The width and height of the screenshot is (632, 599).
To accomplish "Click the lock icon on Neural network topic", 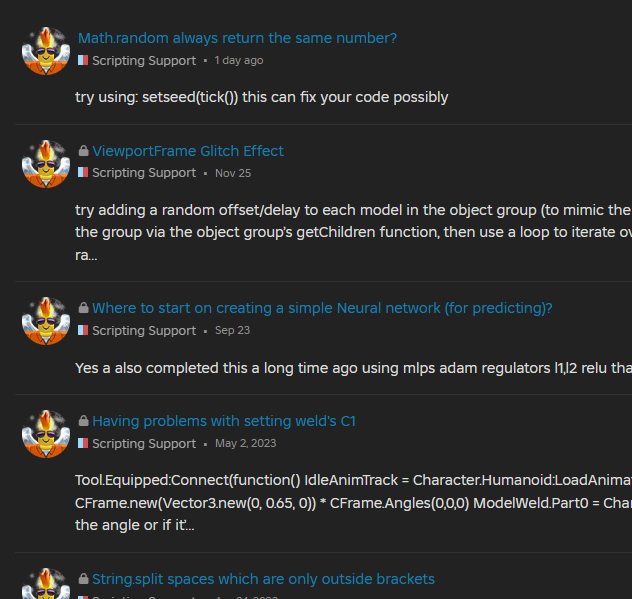I will click(x=83, y=308).
